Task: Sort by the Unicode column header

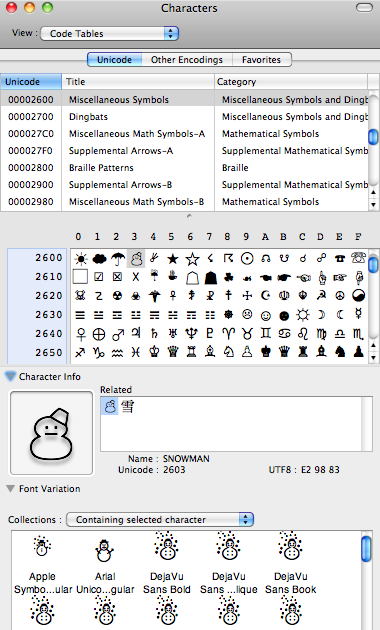Action: [31, 82]
